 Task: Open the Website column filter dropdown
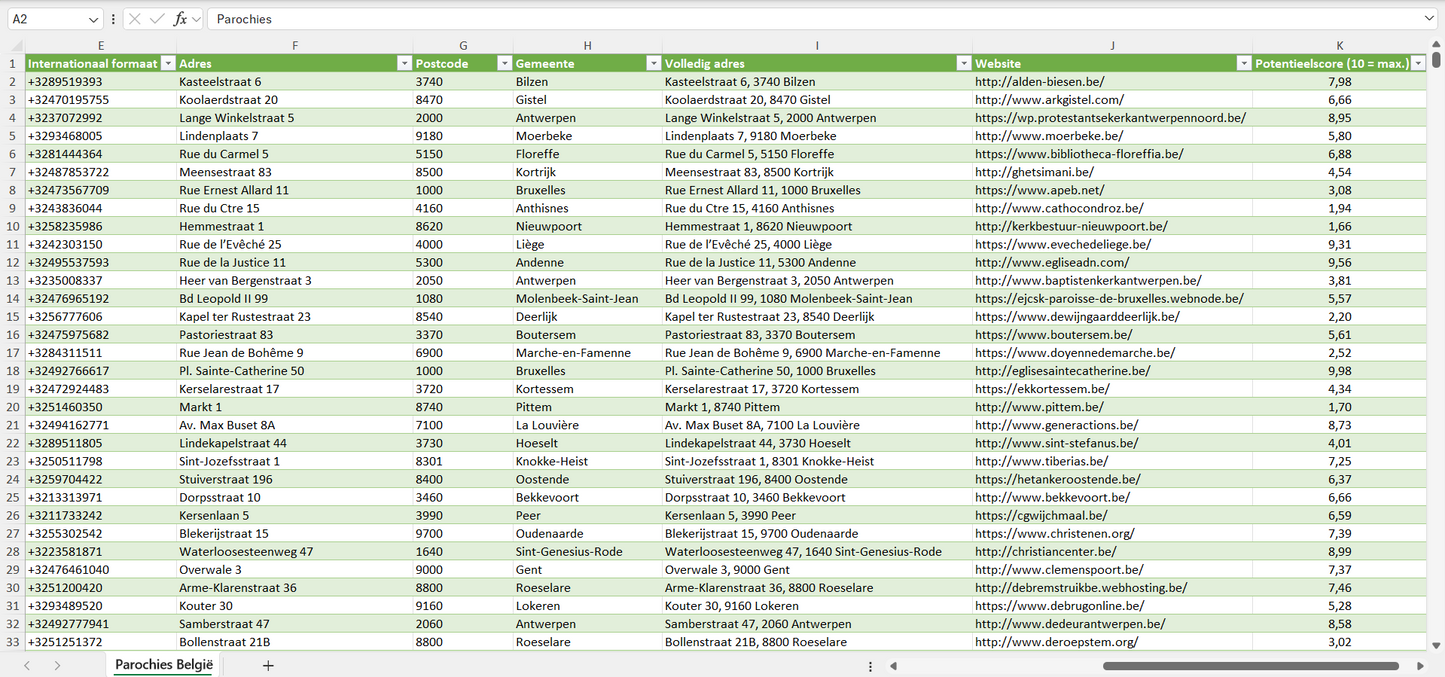coord(1243,64)
